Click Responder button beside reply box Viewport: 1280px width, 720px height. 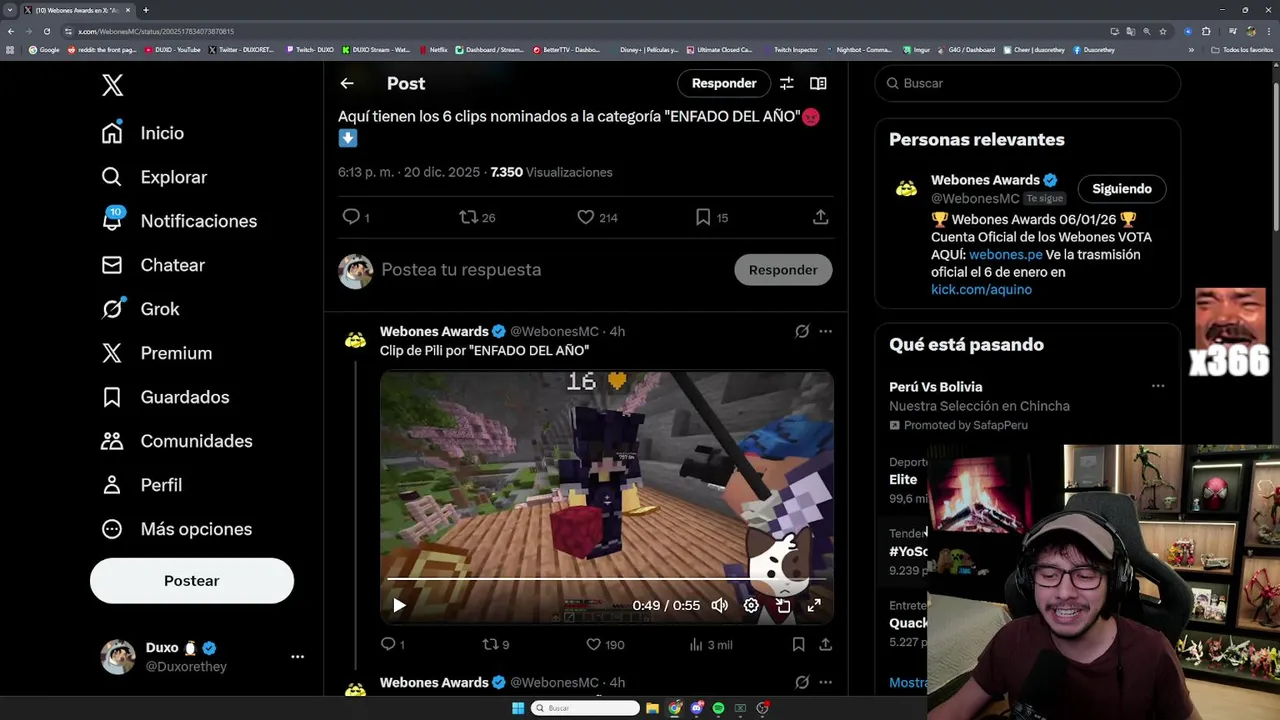783,270
